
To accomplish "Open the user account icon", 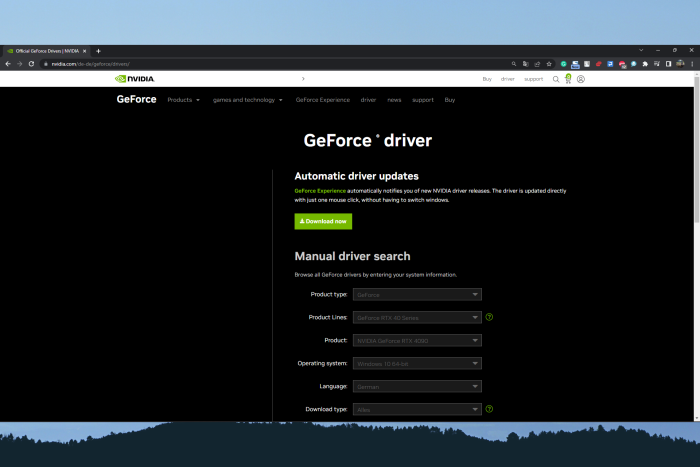I will pyautogui.click(x=581, y=79).
